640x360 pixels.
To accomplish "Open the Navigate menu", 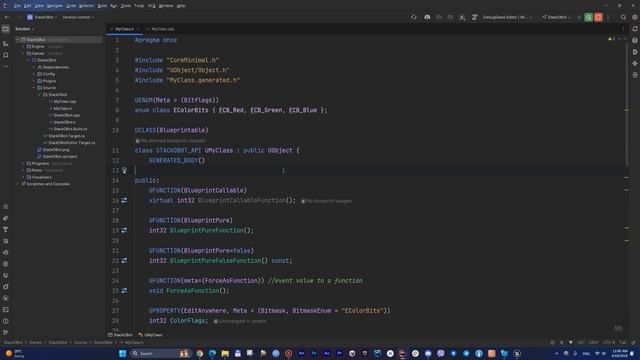I will 54,6.
